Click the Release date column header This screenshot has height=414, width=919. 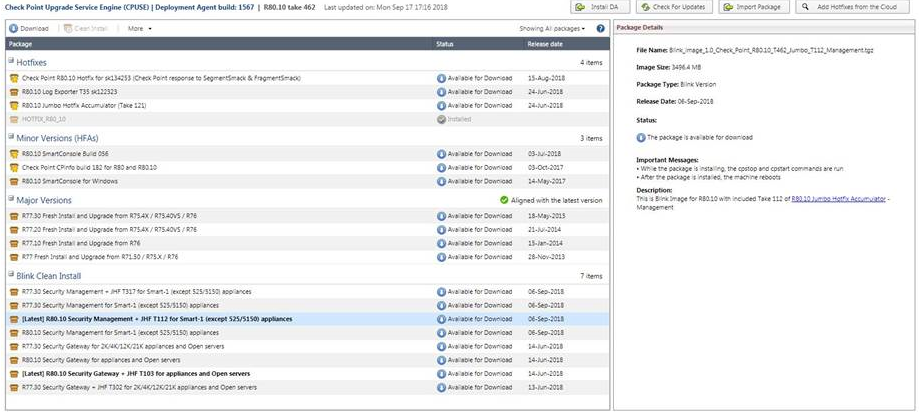[566, 44]
